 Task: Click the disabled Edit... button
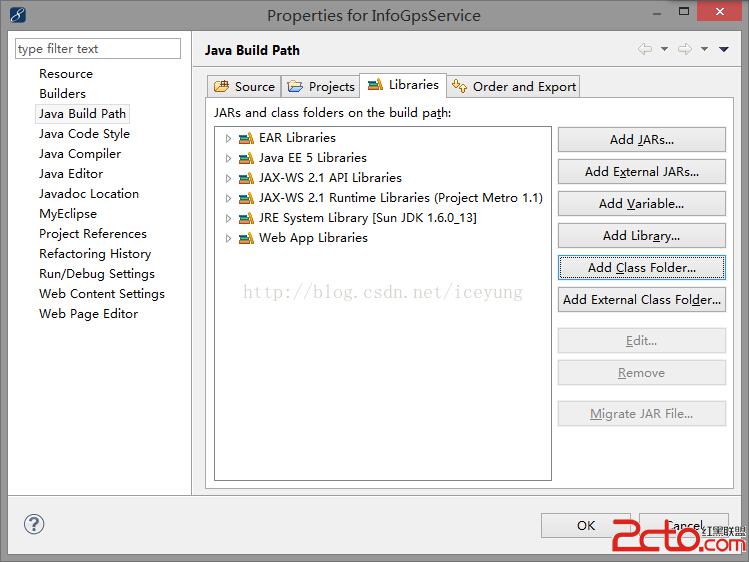click(642, 340)
